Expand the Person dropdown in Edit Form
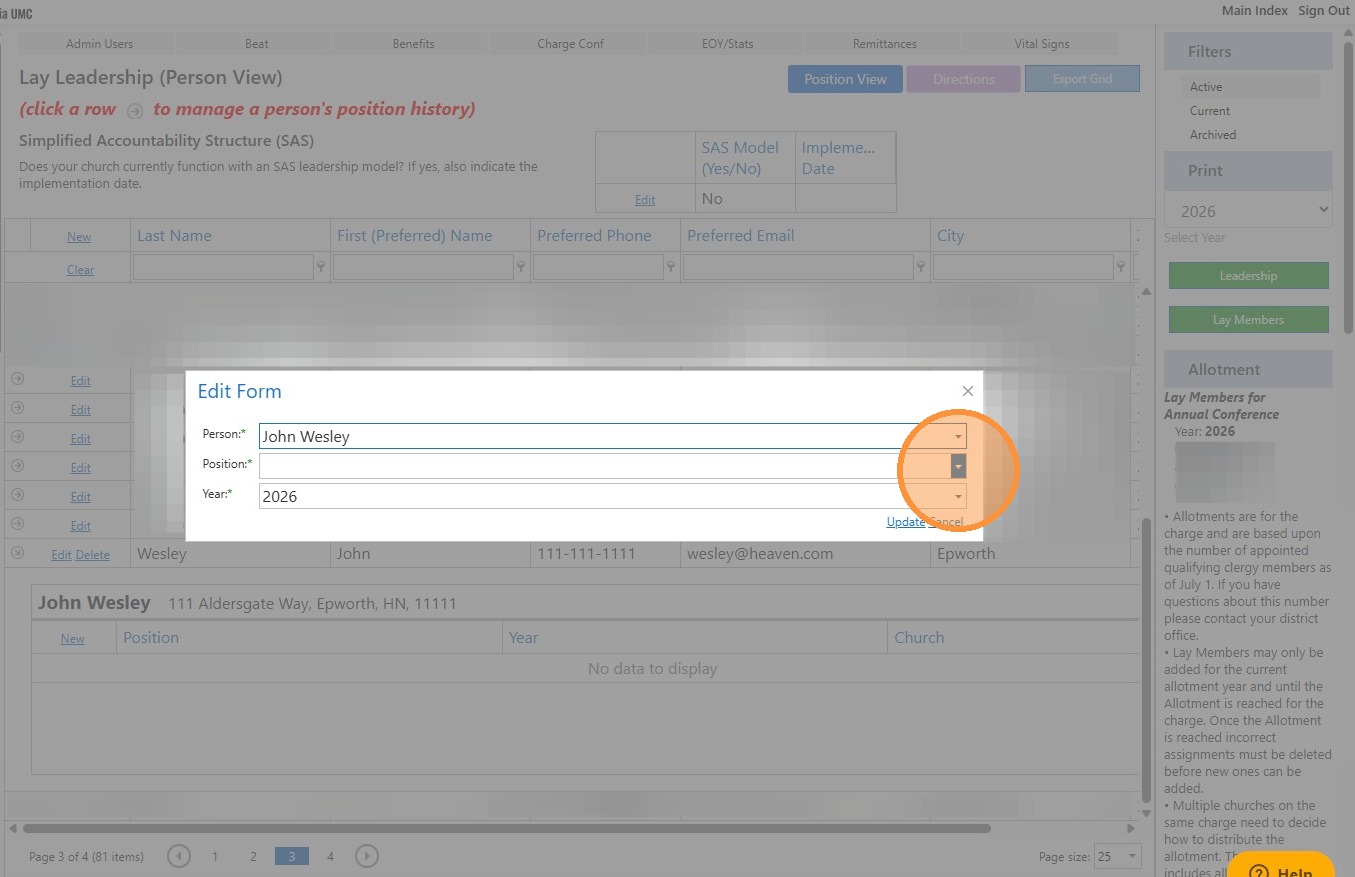 coord(958,436)
